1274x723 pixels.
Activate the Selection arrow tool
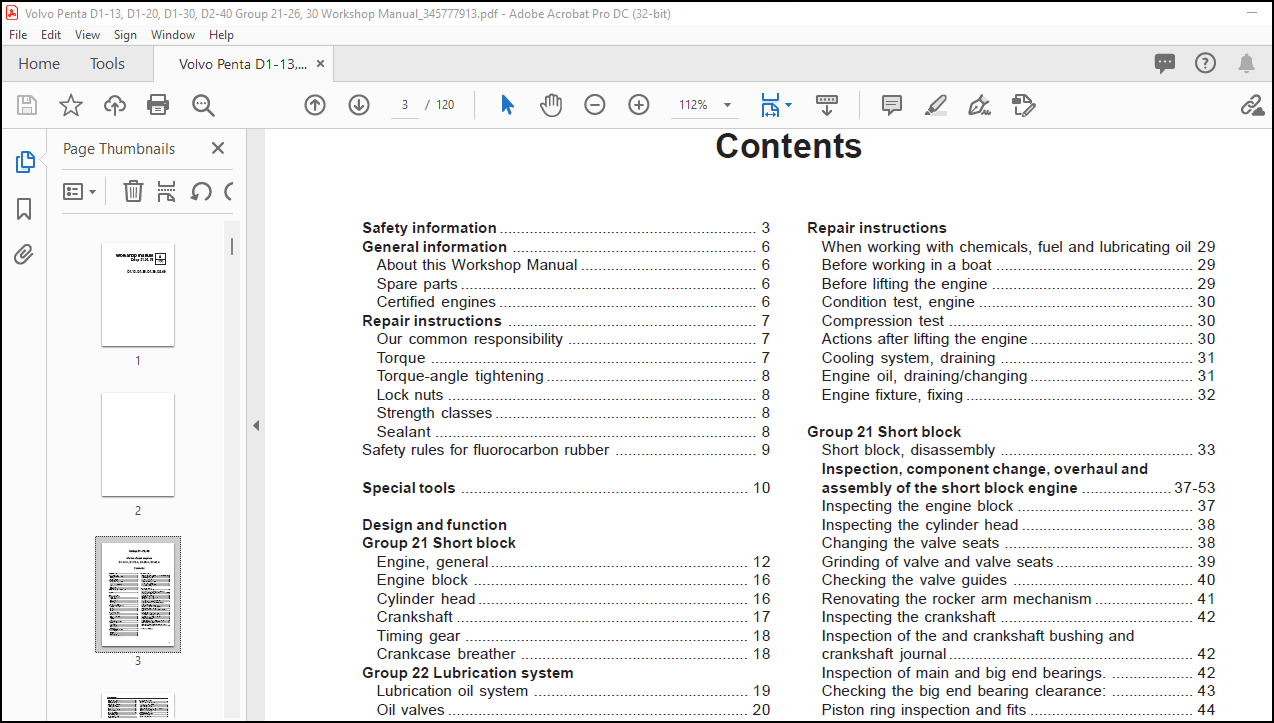tap(507, 105)
